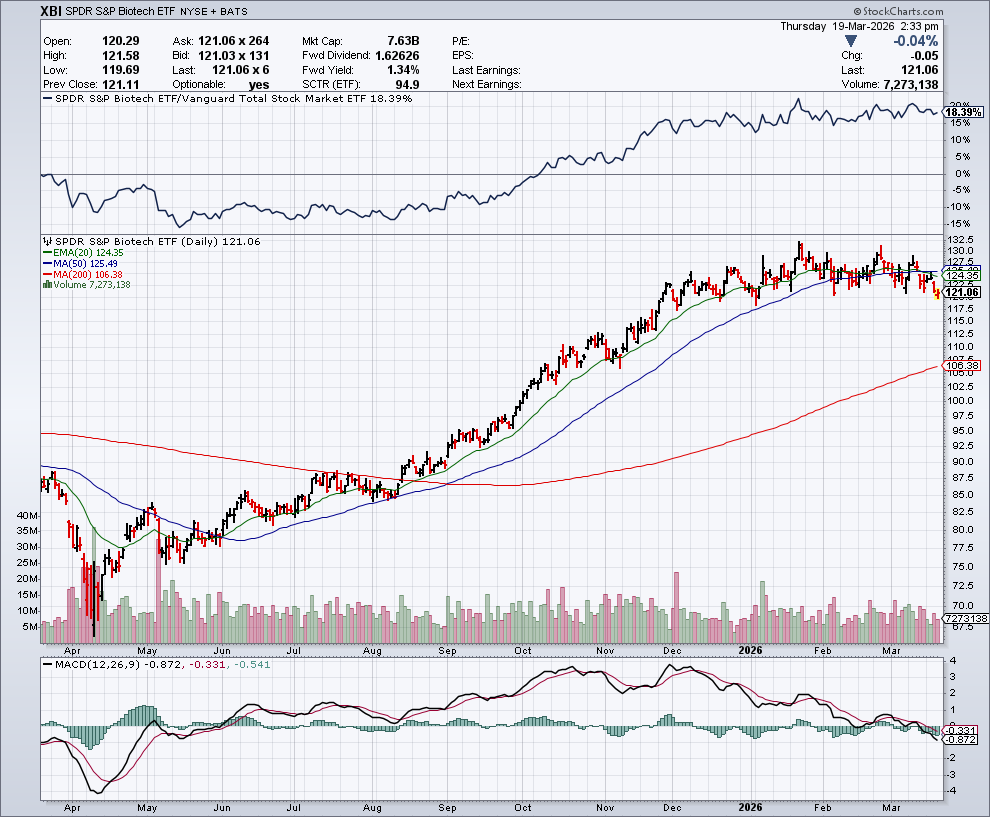
Task: Select the Oct marker on the bottom date axis
Action: click(522, 806)
